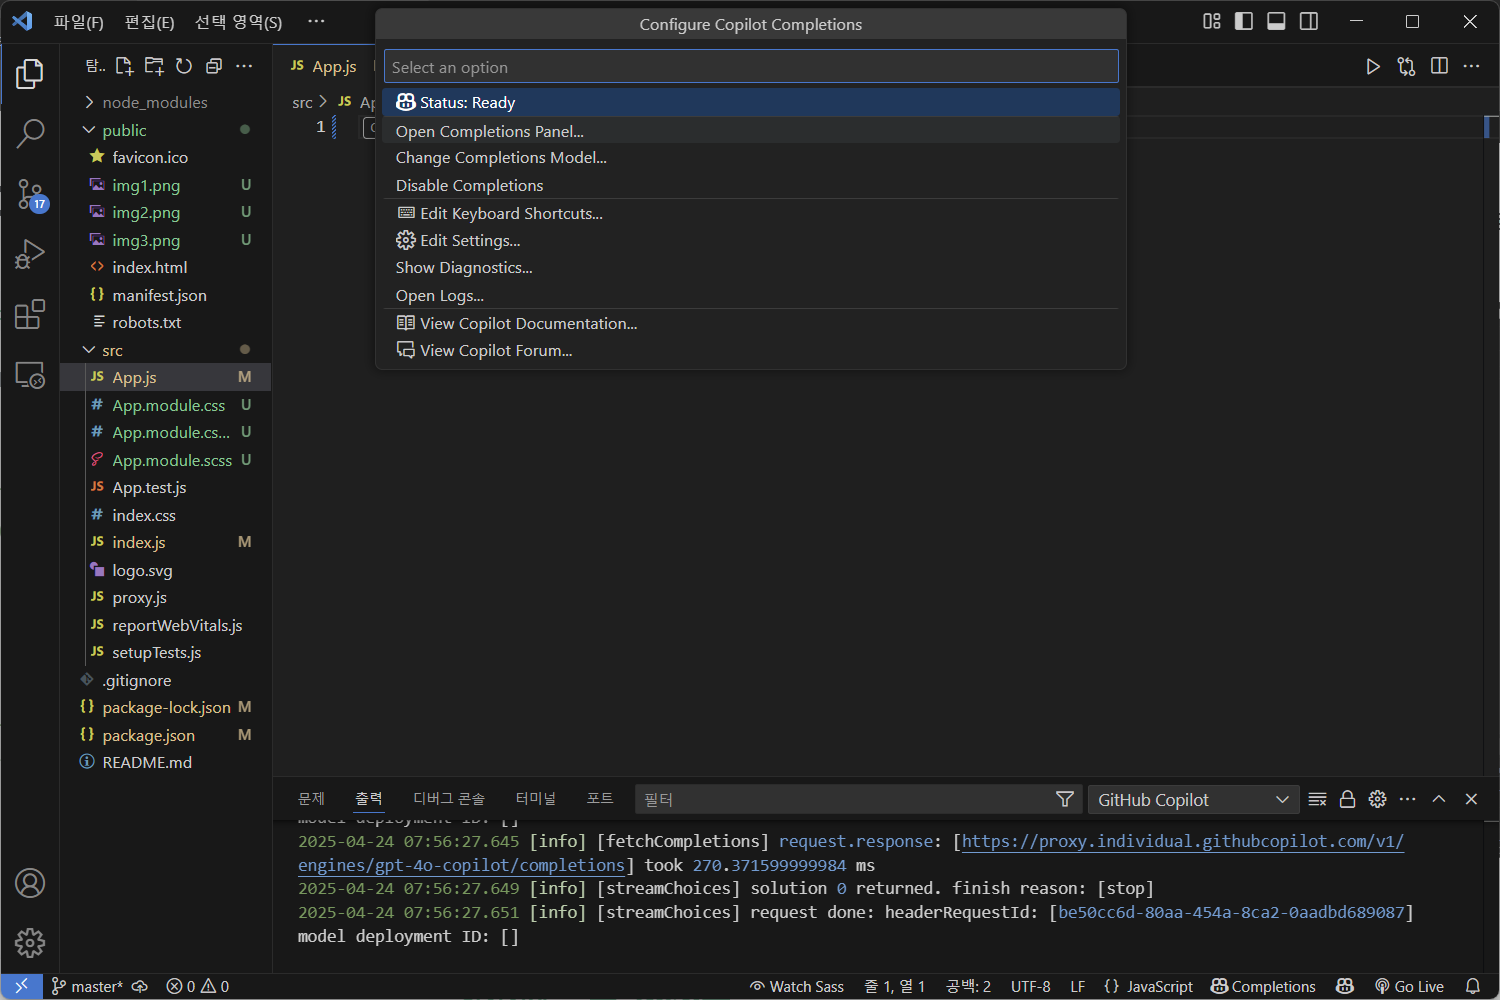Open the Search view in activity bar
This screenshot has height=1000, width=1500.
click(30, 133)
